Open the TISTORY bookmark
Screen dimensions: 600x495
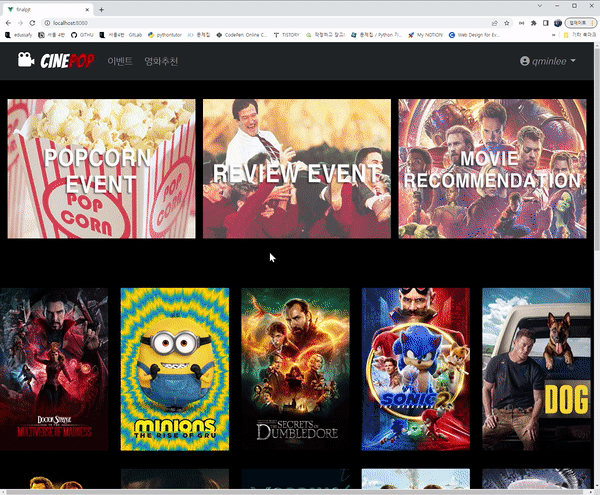[287, 35]
